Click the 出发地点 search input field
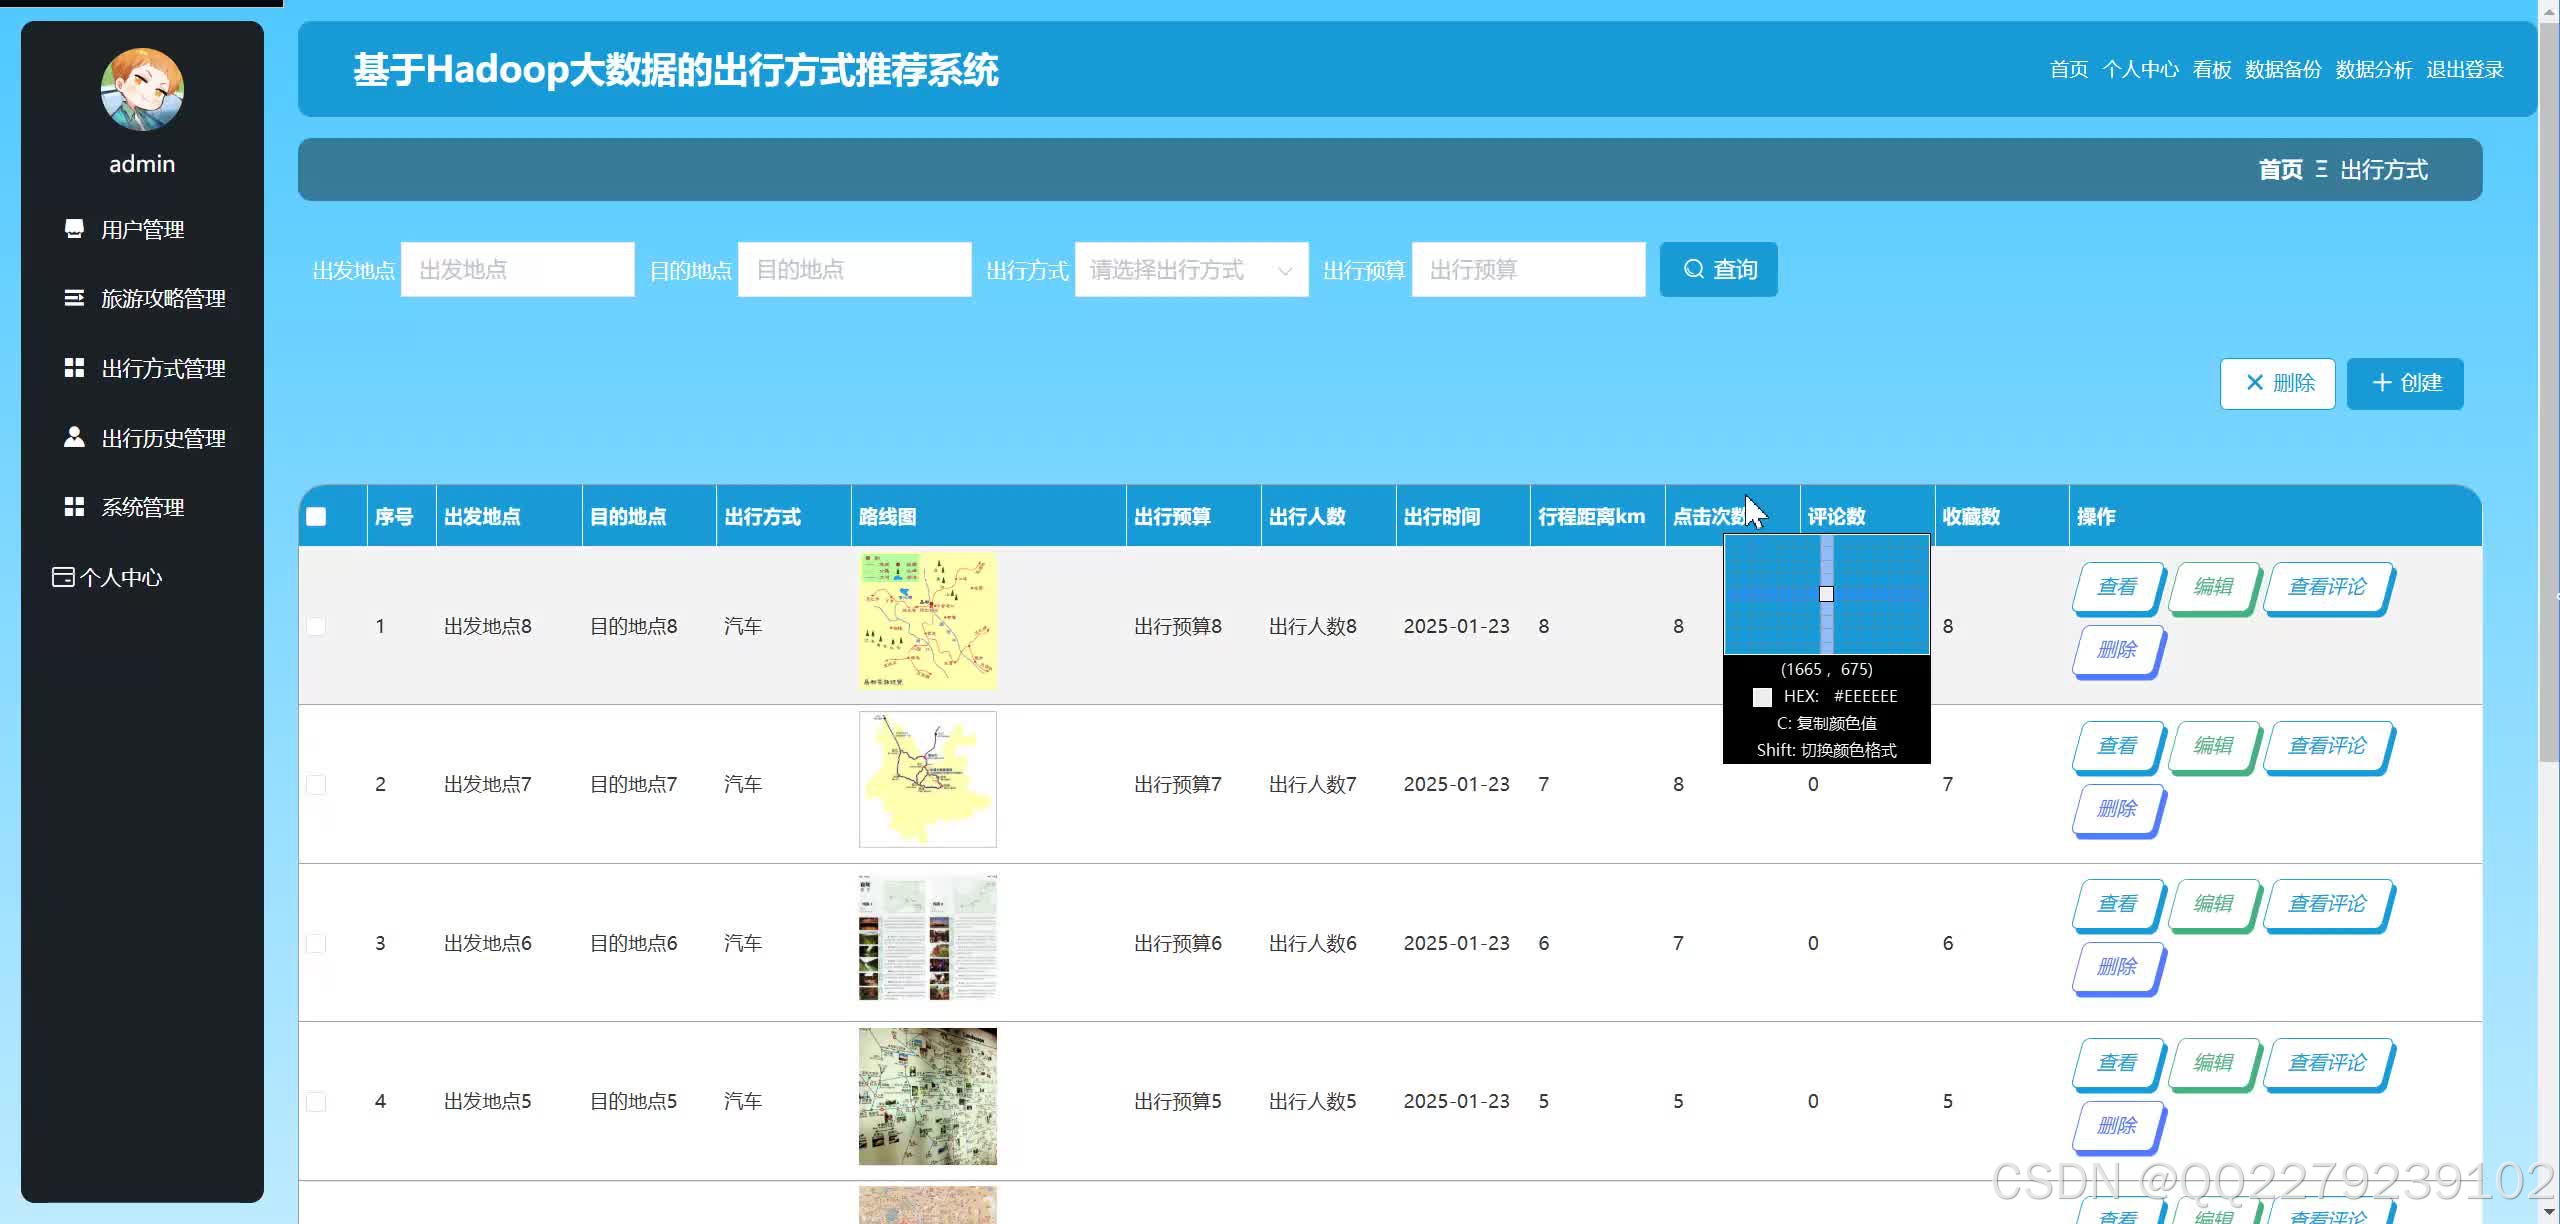This screenshot has height=1224, width=2560. pos(517,270)
